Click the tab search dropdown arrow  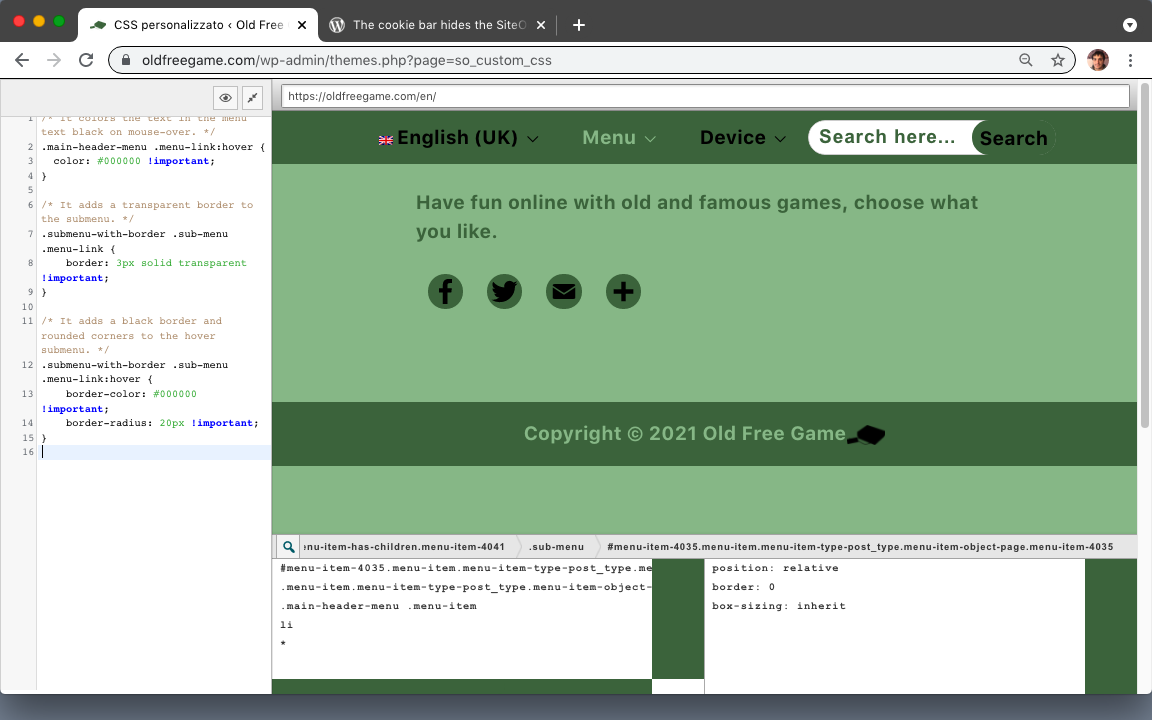tap(1130, 25)
